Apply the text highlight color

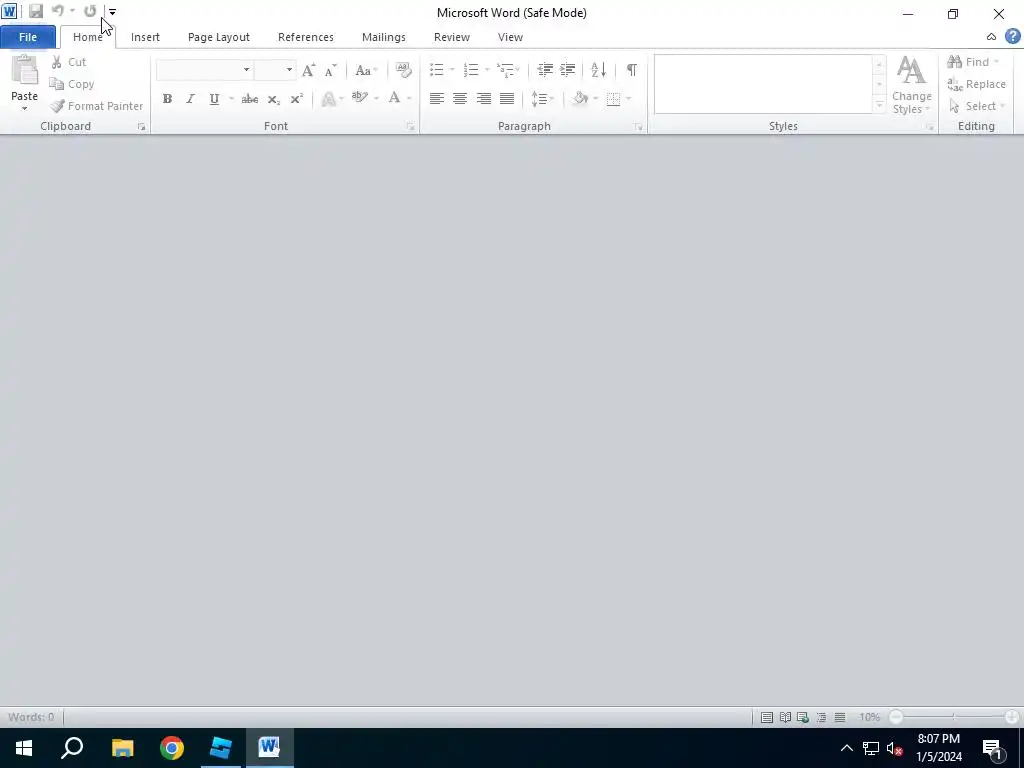pyautogui.click(x=360, y=99)
